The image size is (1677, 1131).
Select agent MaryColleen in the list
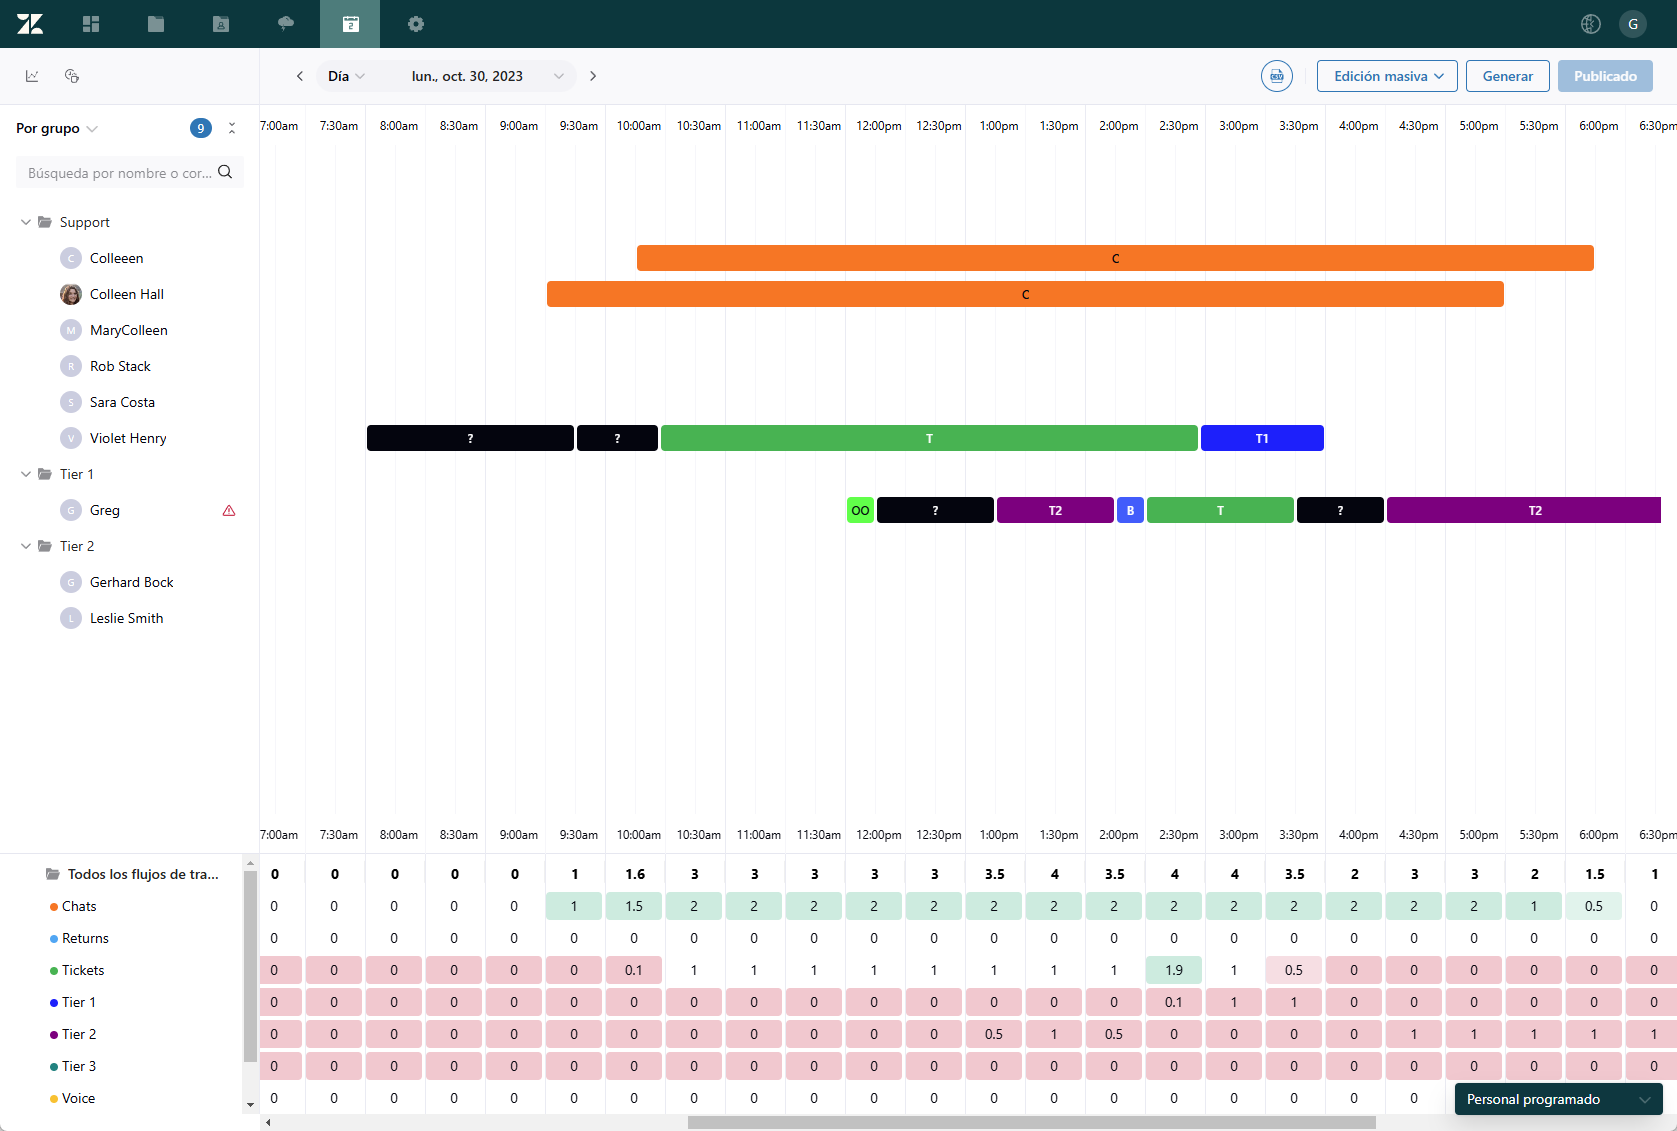128,330
